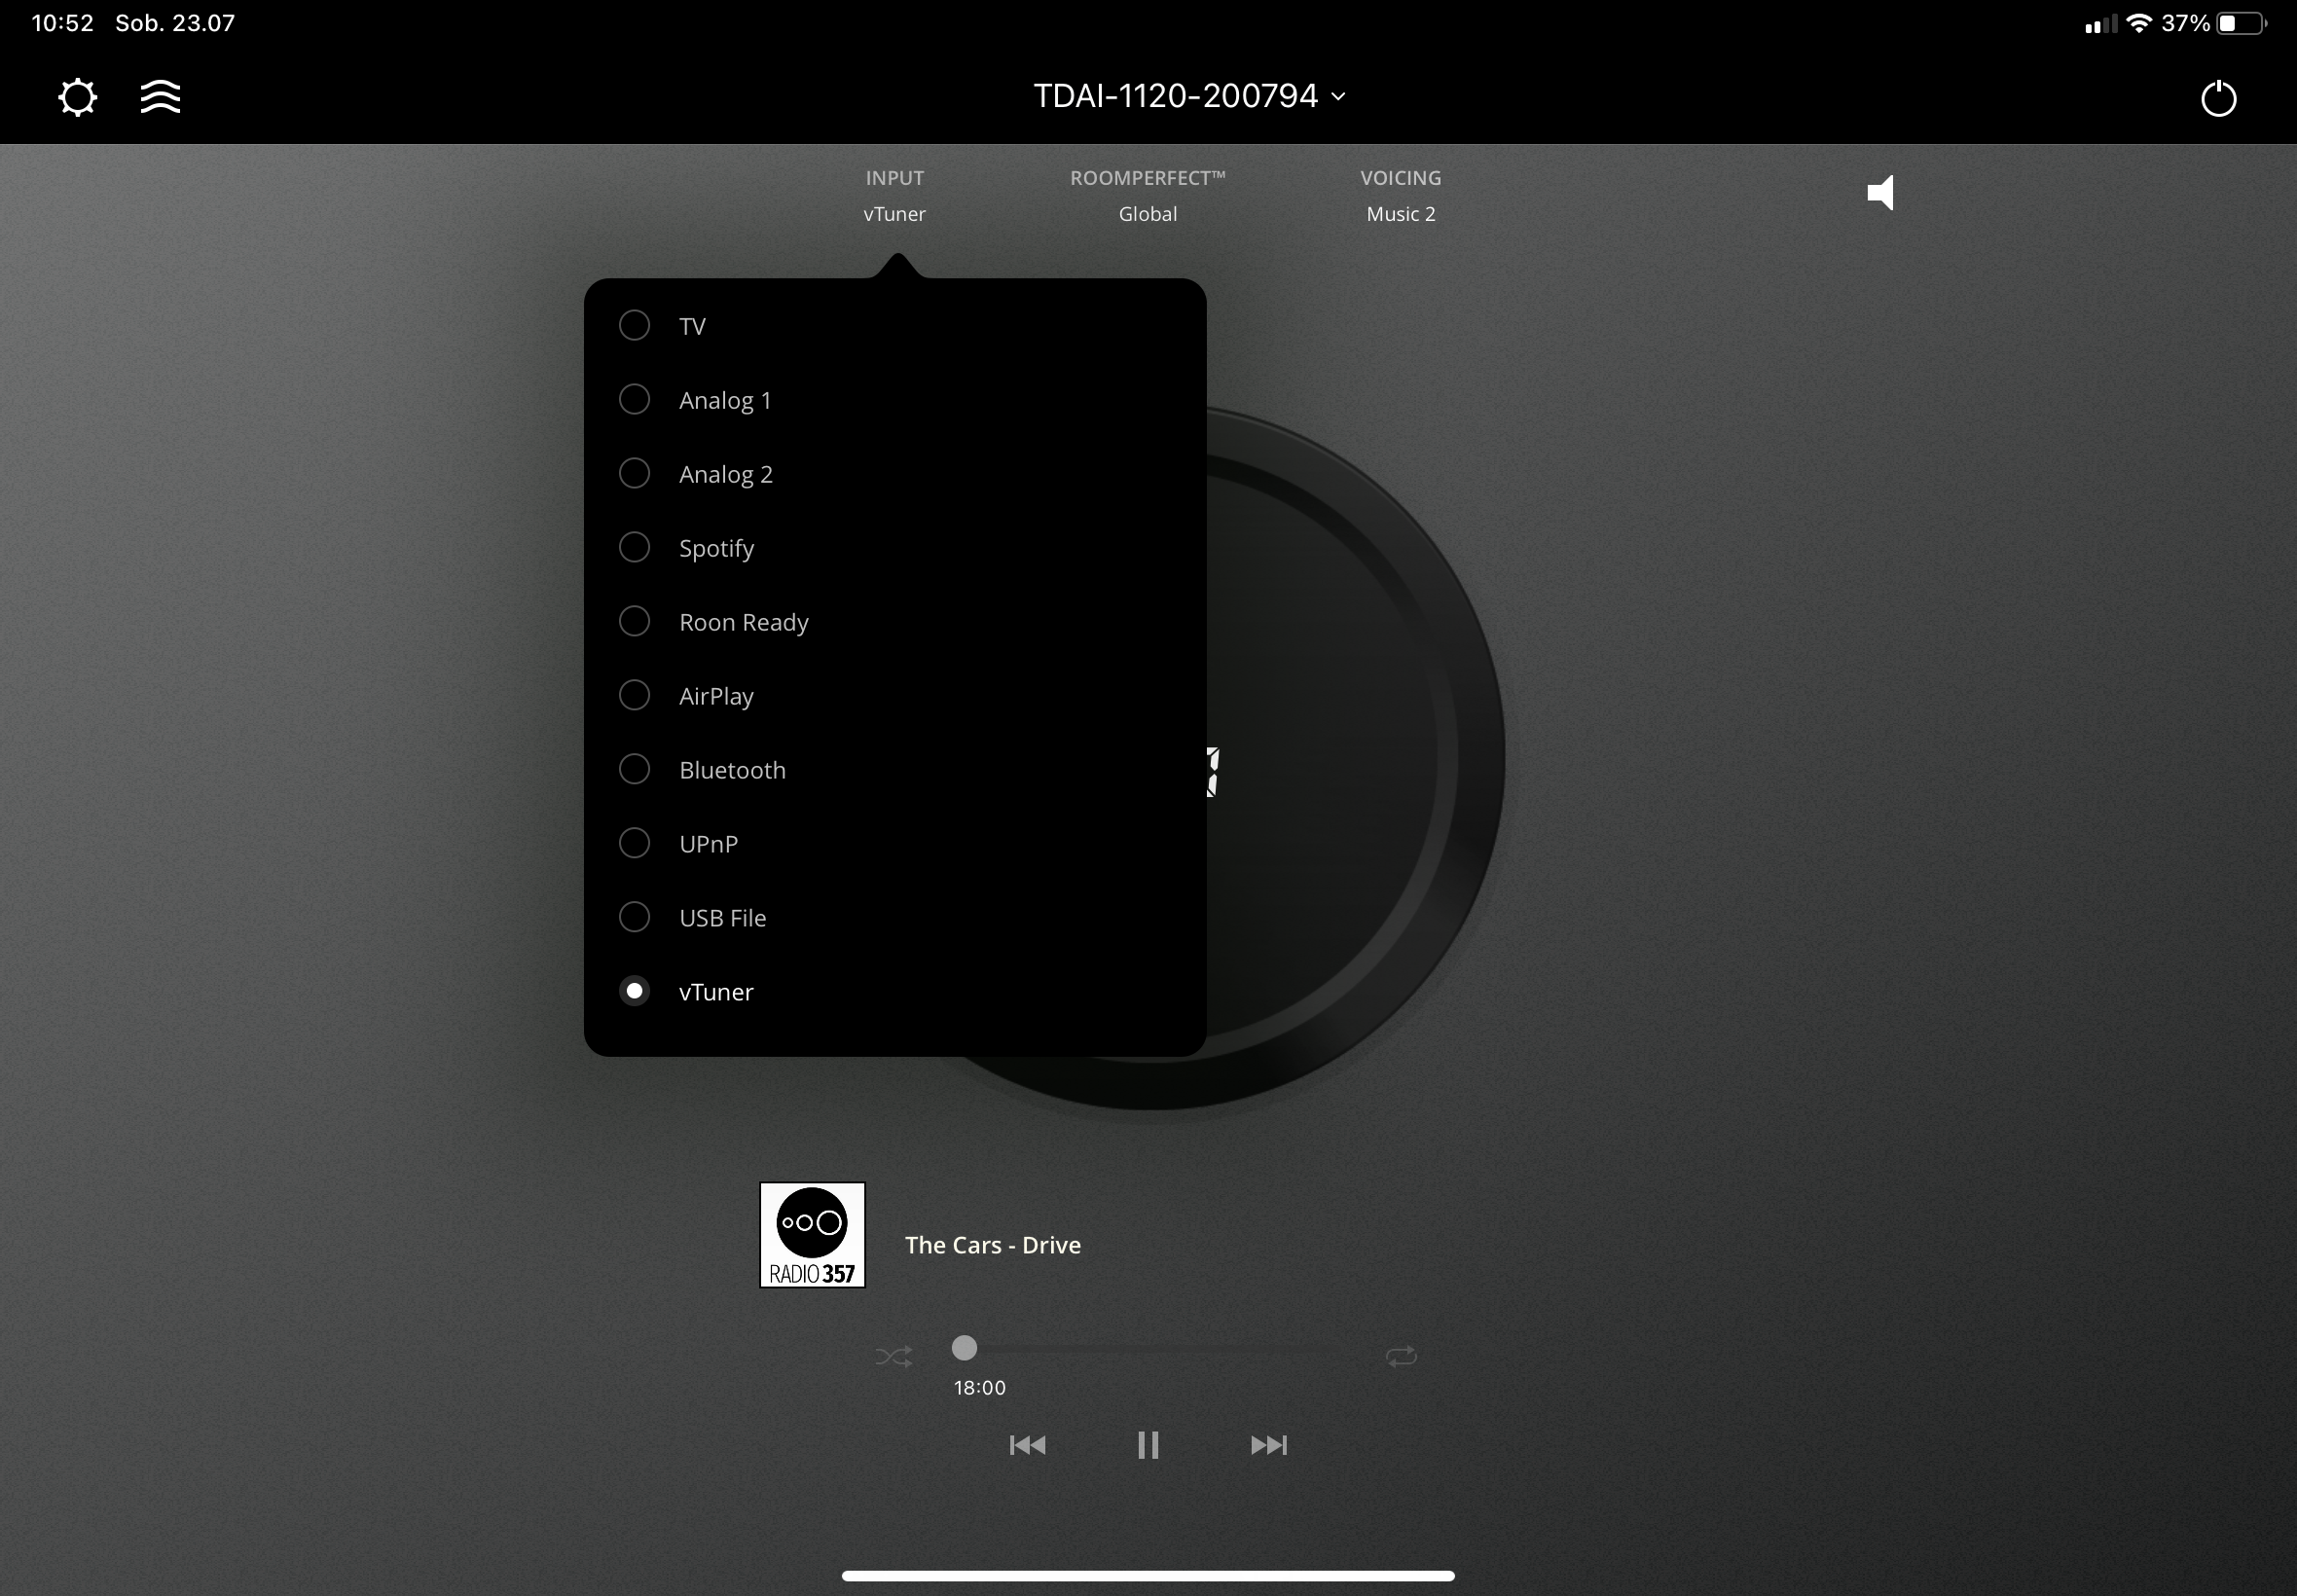Open the TDAI-1120-200794 device dropdown

[x=1189, y=96]
